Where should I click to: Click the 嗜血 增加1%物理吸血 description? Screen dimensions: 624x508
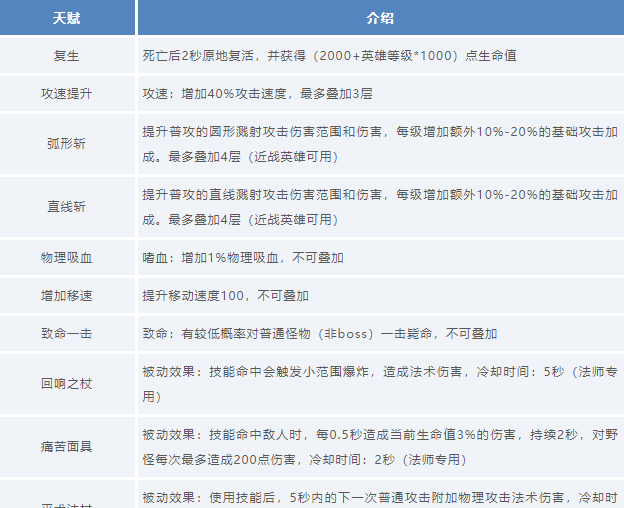[x=243, y=258]
